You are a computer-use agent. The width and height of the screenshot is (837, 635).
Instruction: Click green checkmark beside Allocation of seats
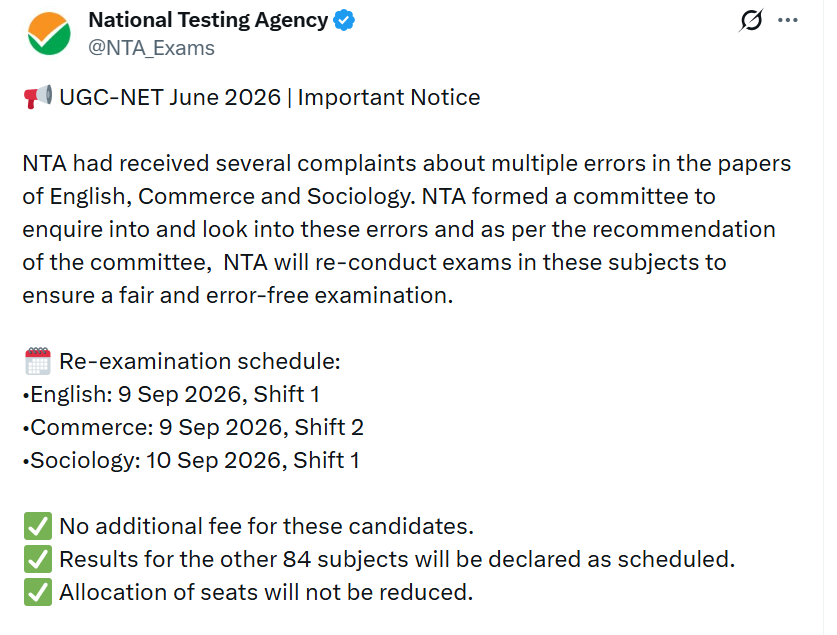tap(38, 592)
